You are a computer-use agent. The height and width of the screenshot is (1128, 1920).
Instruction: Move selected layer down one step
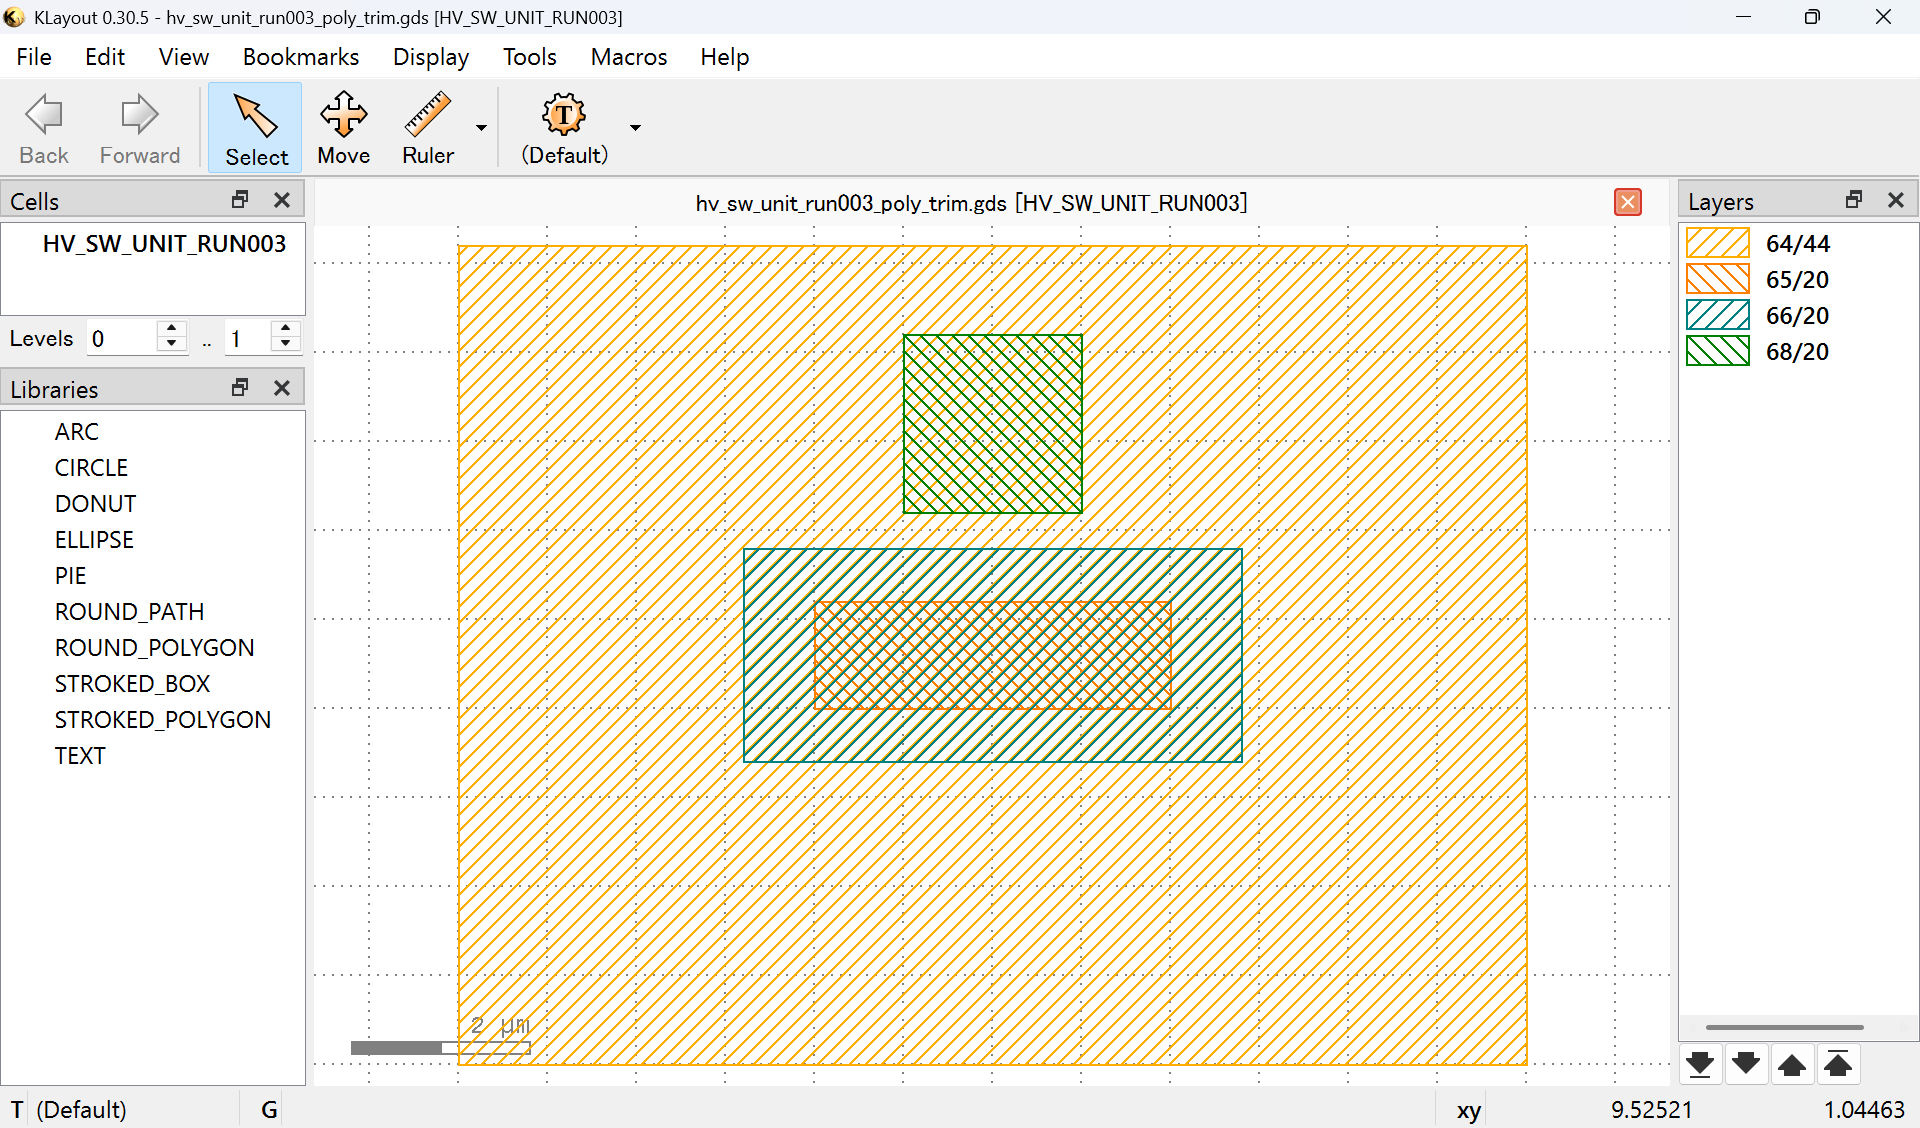pos(1746,1065)
